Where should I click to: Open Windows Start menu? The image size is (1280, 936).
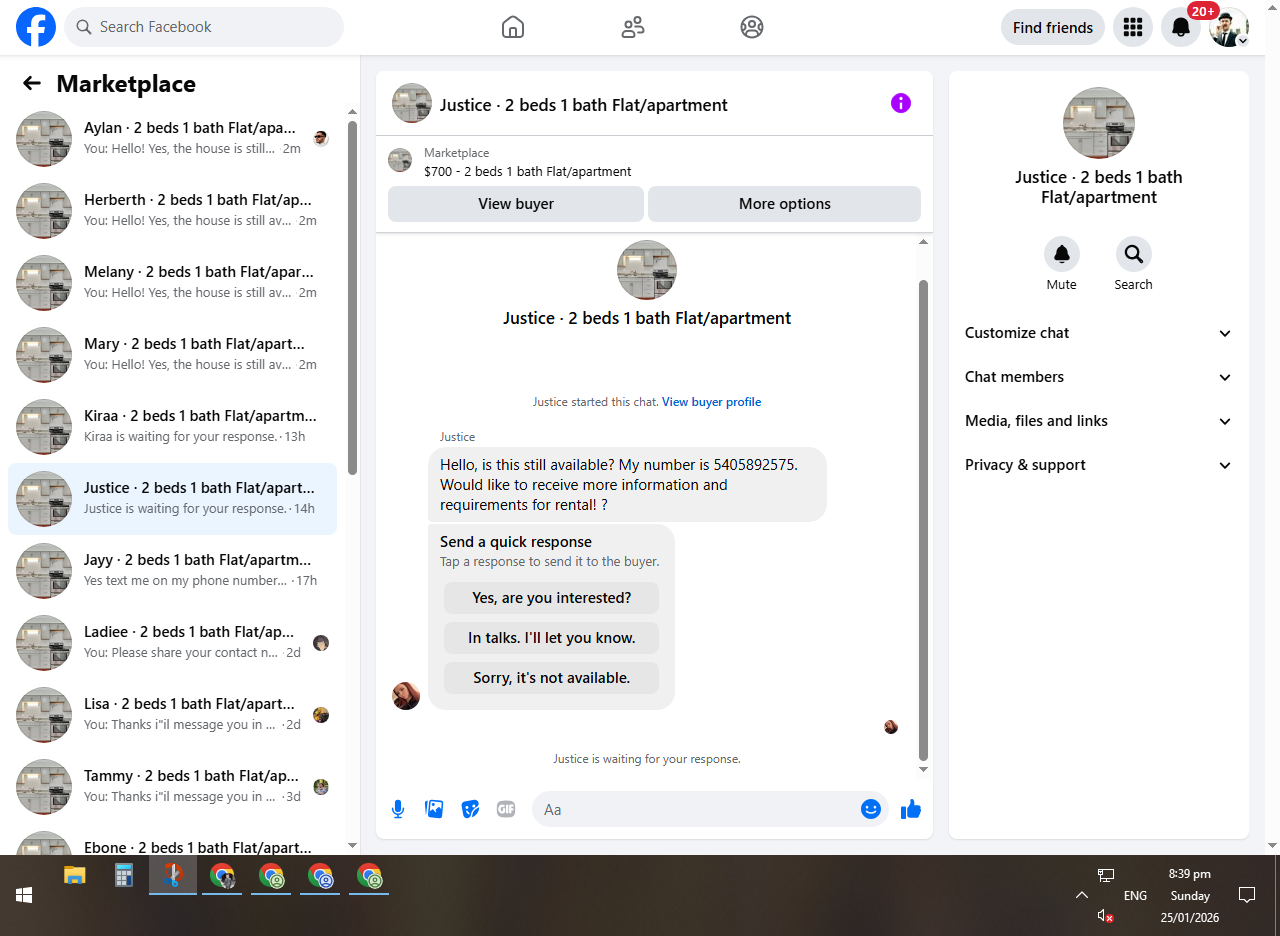[x=24, y=895]
